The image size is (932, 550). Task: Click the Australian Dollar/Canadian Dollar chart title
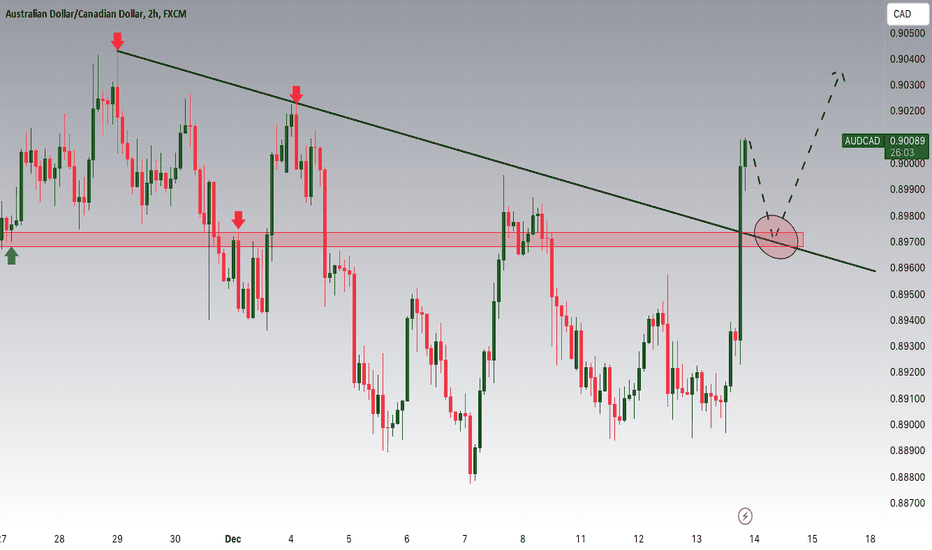(x=96, y=13)
